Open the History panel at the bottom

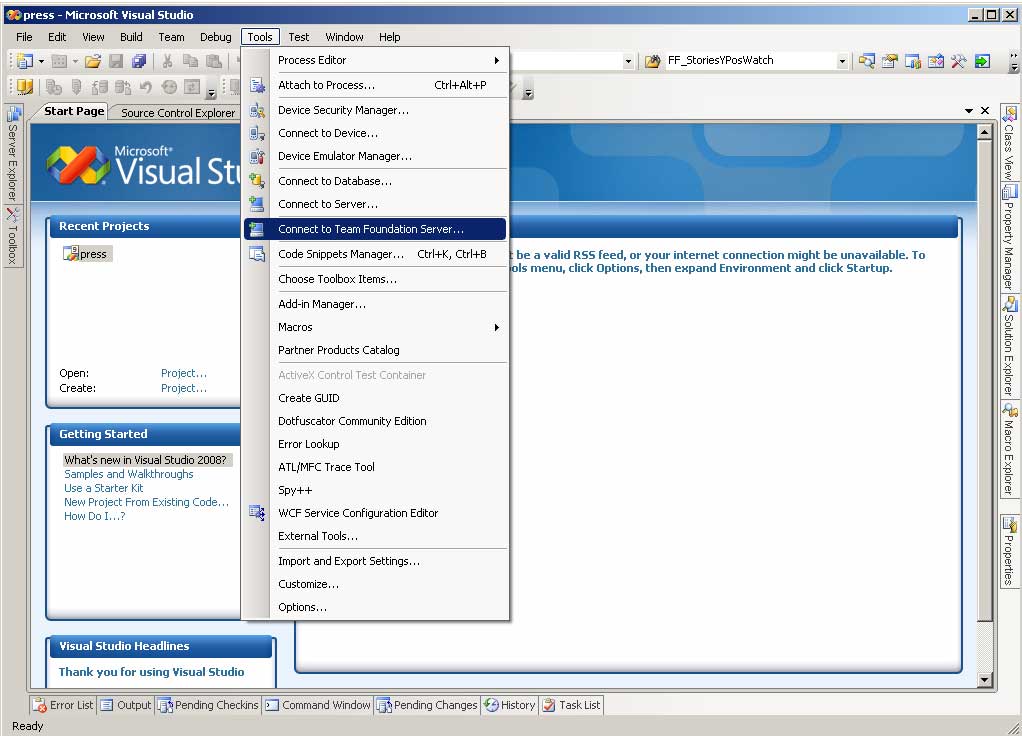pyautogui.click(x=509, y=705)
